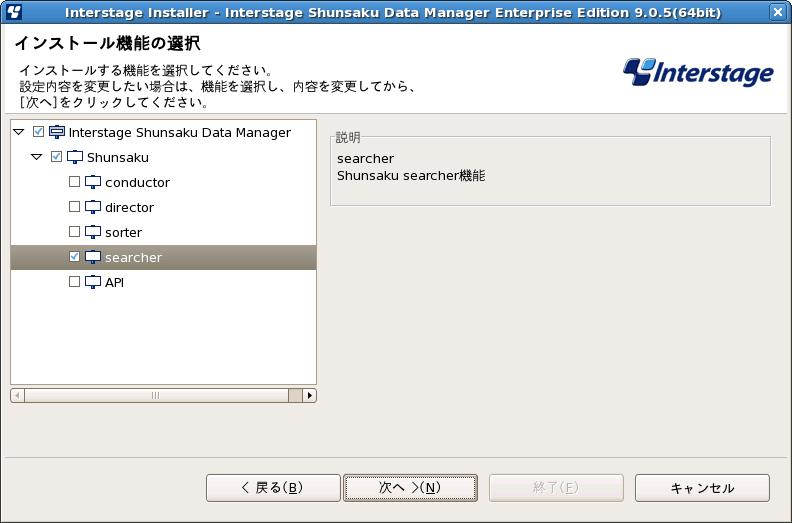Click the 戻る(B) back button
The width and height of the screenshot is (792, 523).
coord(273,488)
